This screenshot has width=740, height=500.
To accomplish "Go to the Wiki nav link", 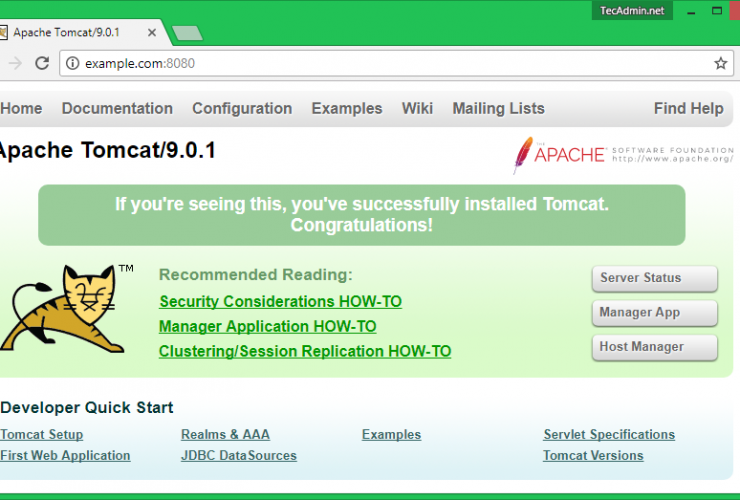I will pos(417,108).
